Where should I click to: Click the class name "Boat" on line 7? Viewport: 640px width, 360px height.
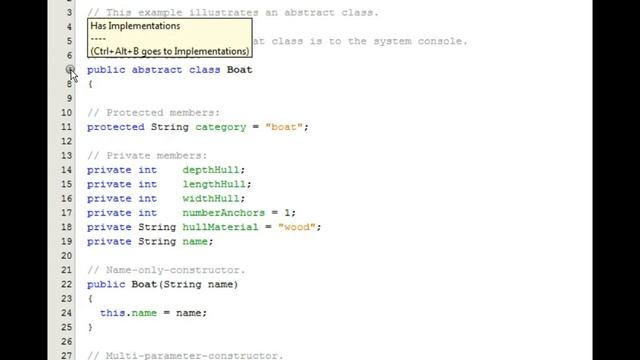(240, 70)
